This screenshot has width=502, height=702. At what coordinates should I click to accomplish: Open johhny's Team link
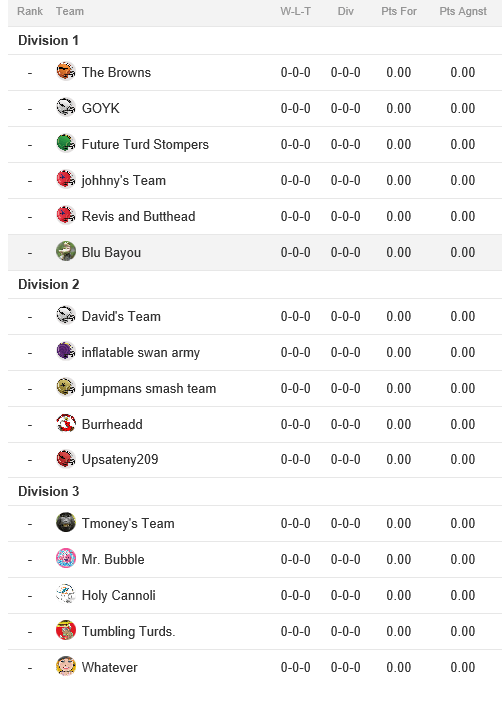124,180
